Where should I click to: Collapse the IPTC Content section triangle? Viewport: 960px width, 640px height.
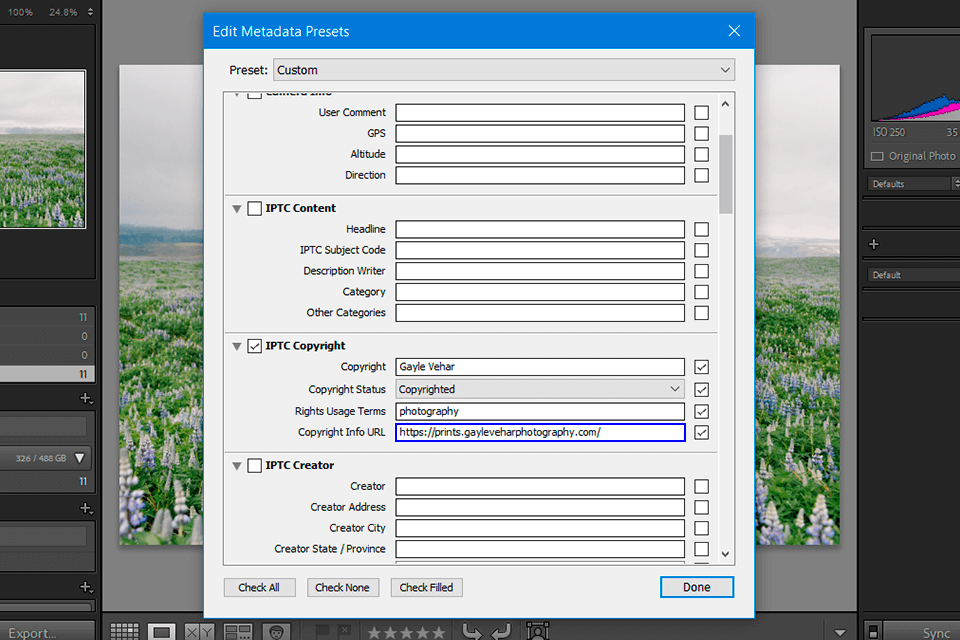pyautogui.click(x=236, y=209)
